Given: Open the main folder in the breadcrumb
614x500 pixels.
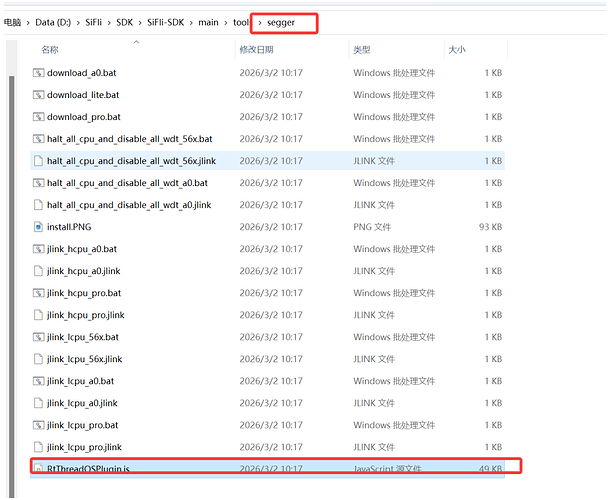Looking at the screenshot, I should pos(208,22).
